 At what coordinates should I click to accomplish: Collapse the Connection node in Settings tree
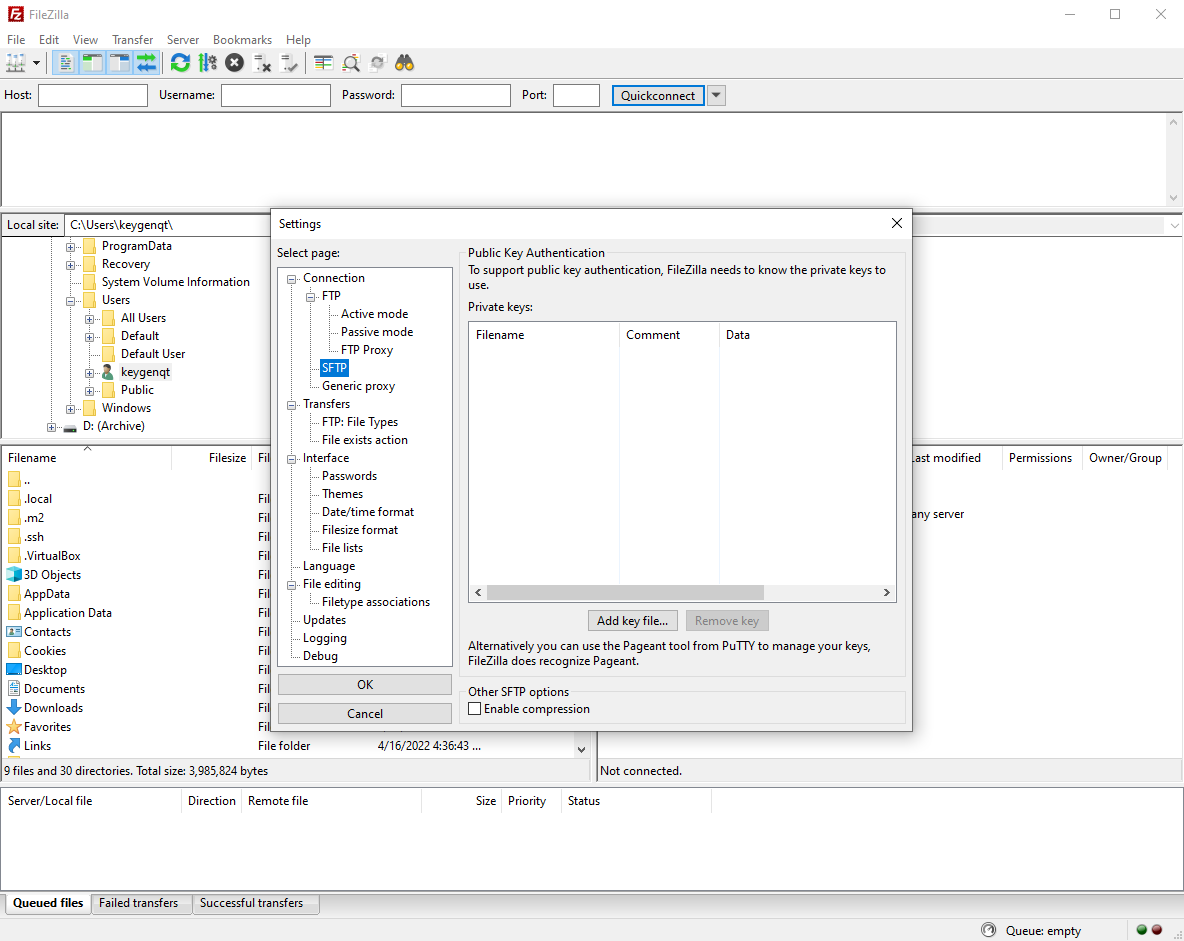pyautogui.click(x=291, y=279)
